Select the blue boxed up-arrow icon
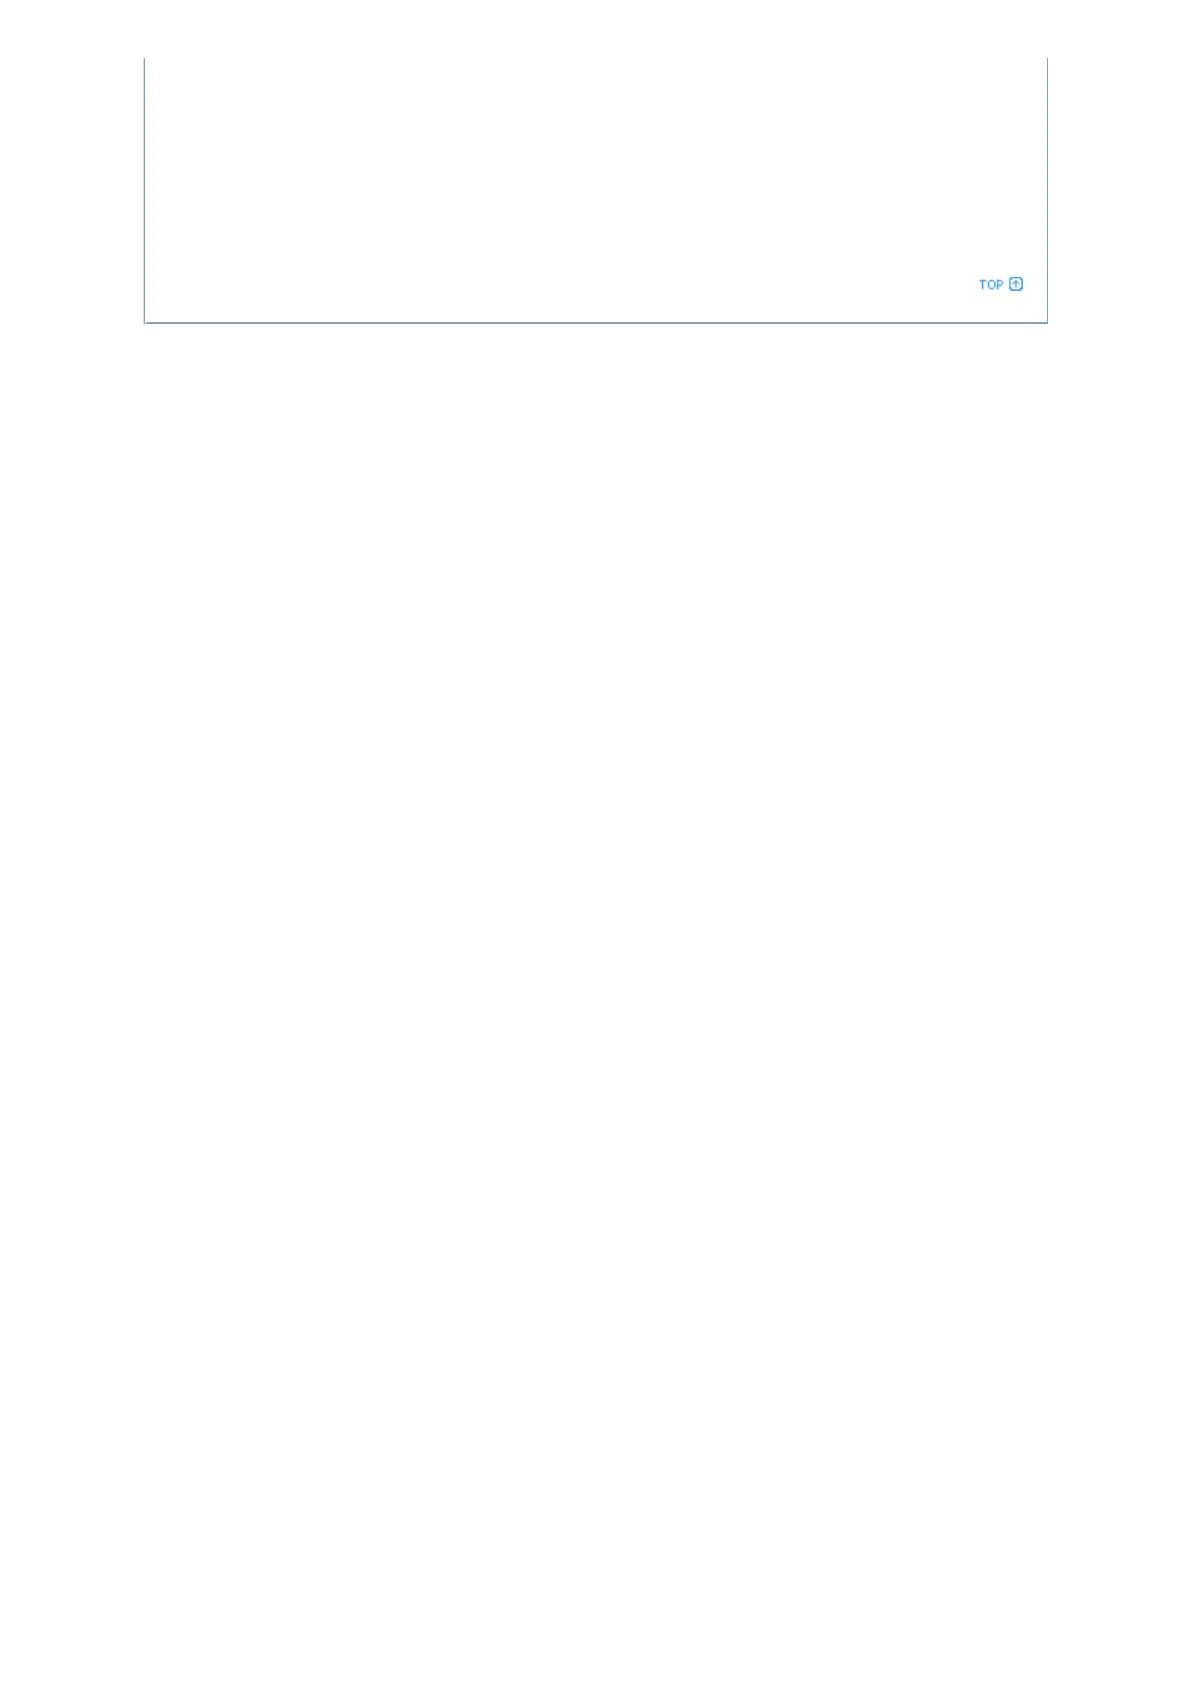Screen dimensions: 1190x1684 1016,284
